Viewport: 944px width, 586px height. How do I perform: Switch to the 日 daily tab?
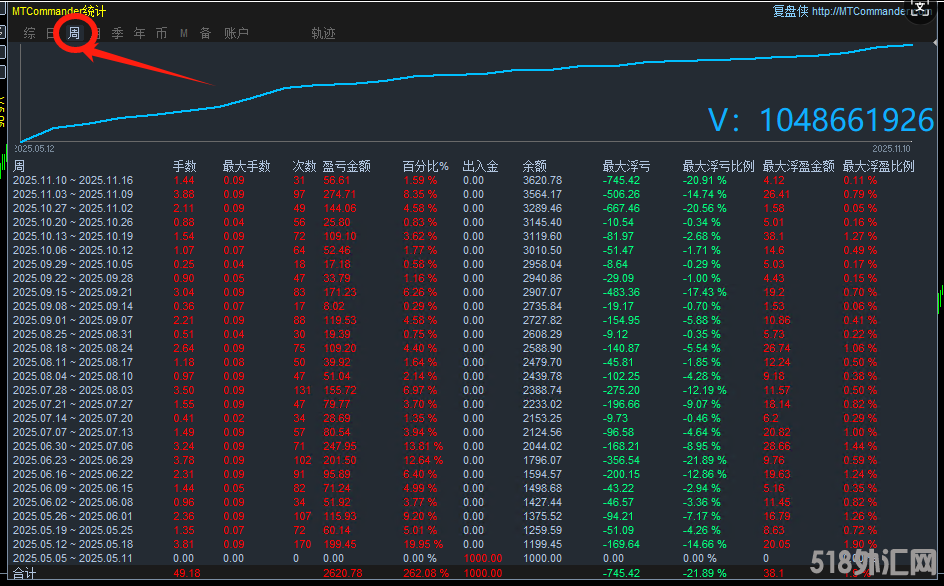tap(52, 33)
